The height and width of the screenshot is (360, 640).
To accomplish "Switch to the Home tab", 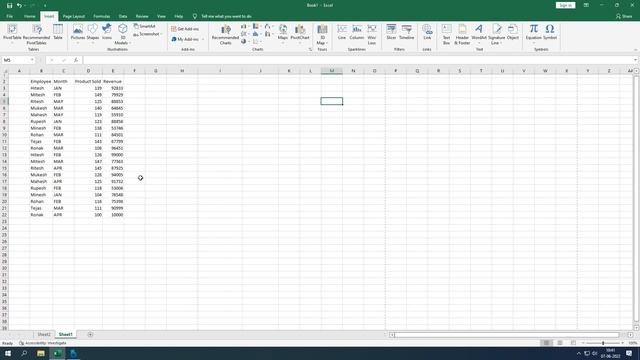I will point(29,16).
